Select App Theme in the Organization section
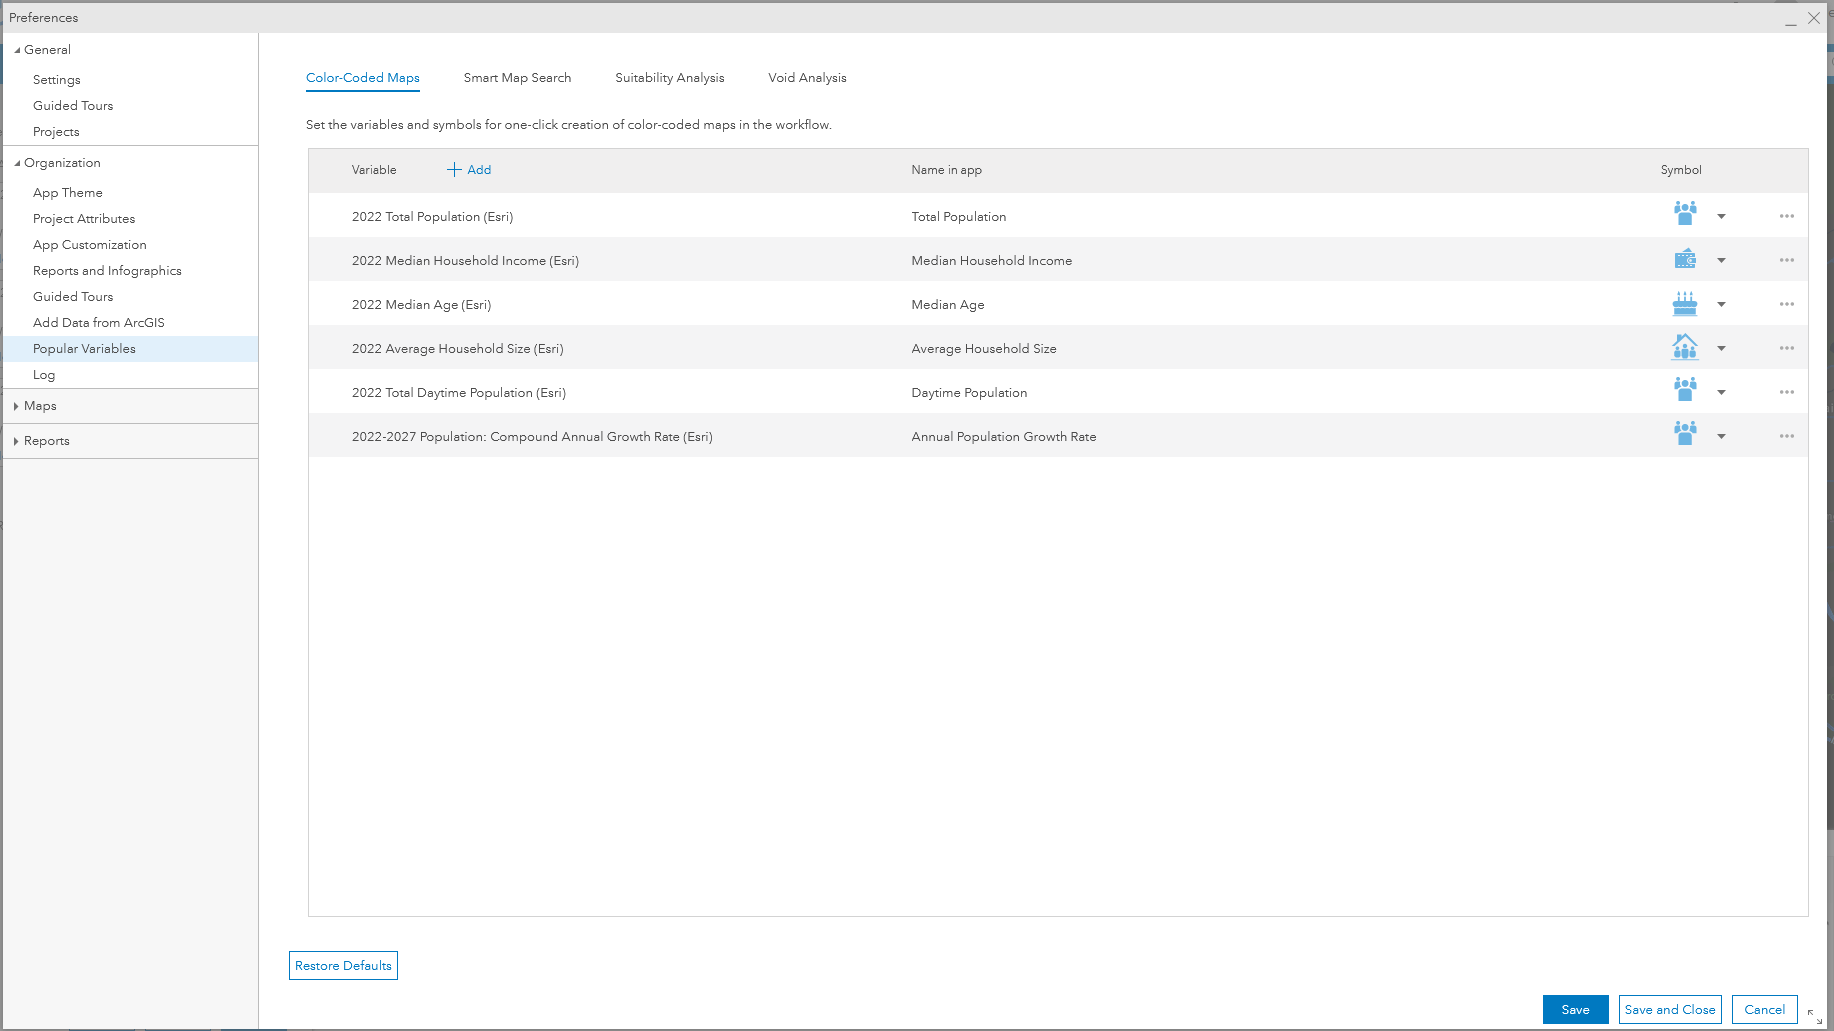The height and width of the screenshot is (1031, 1834). pos(68,192)
